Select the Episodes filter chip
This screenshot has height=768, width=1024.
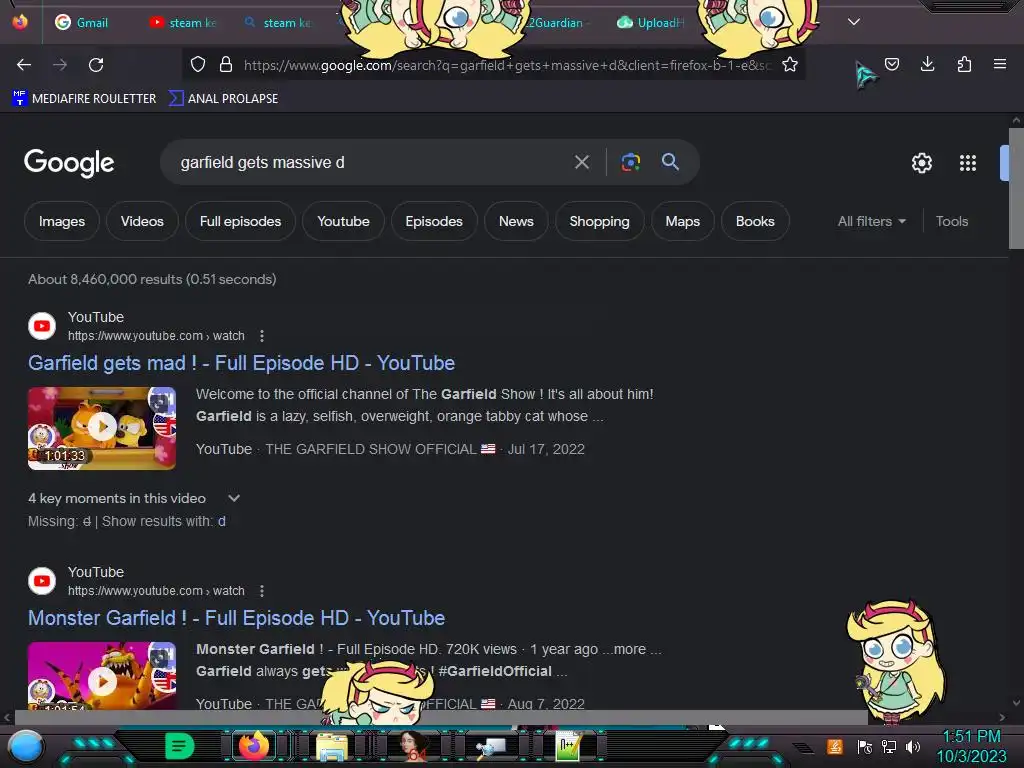(434, 221)
